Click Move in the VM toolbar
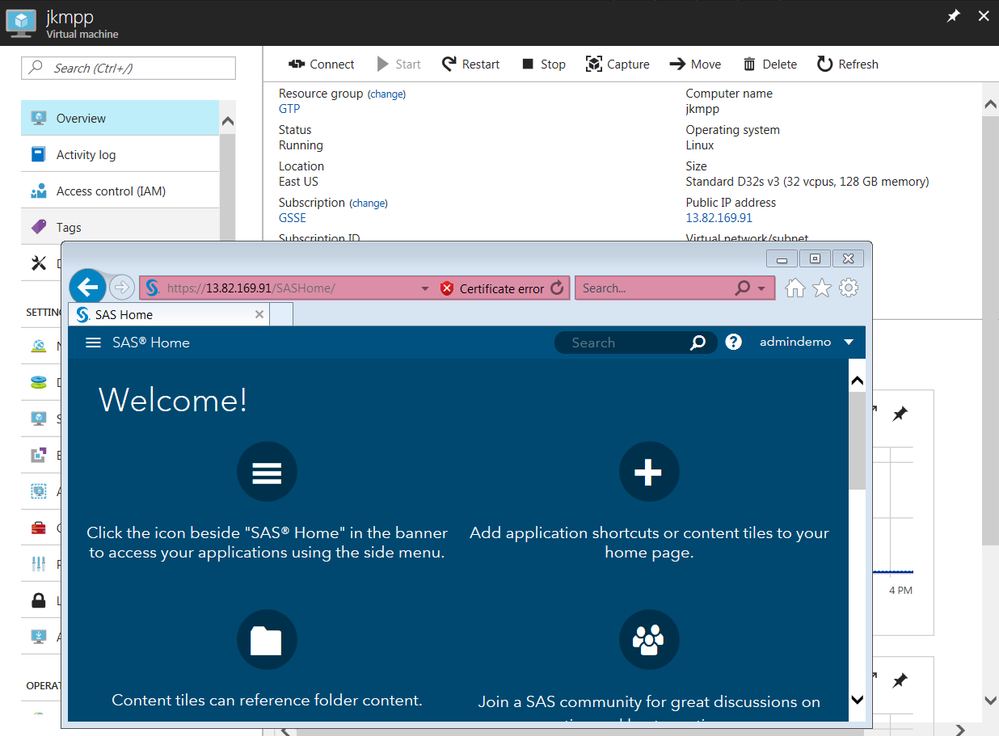 pyautogui.click(x=695, y=64)
